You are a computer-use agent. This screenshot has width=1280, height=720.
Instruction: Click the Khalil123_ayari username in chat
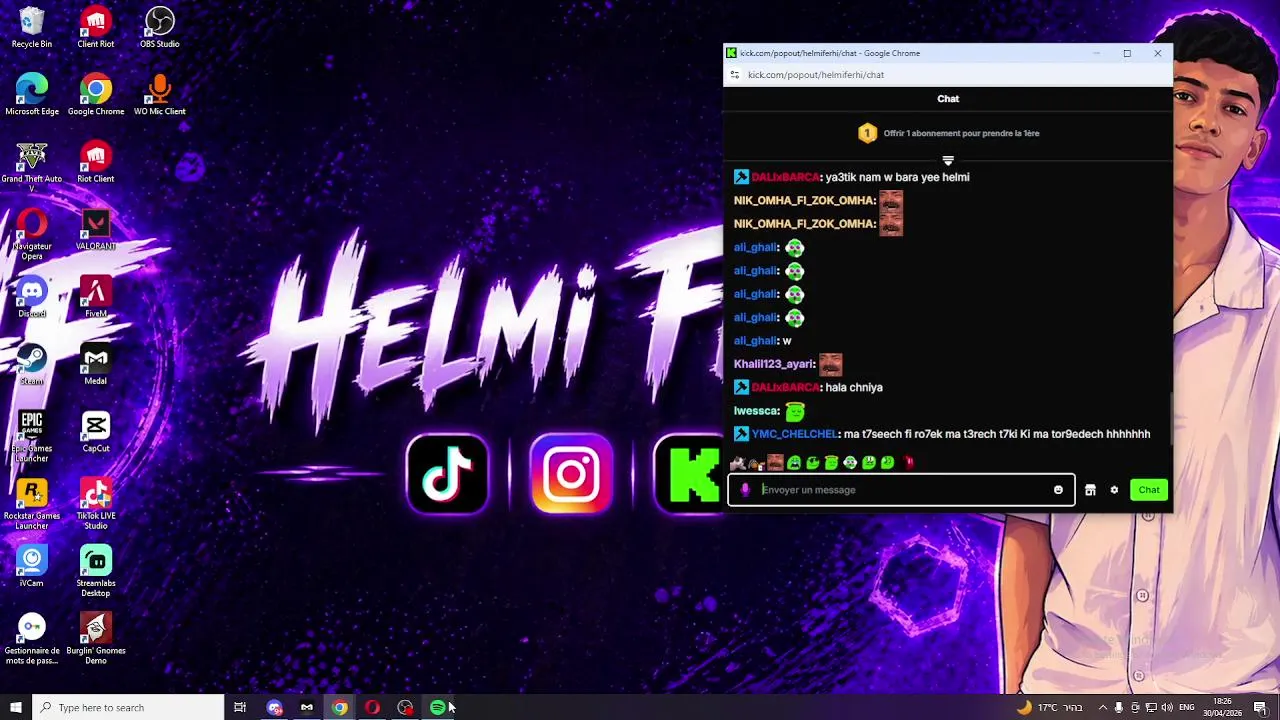[x=773, y=364]
